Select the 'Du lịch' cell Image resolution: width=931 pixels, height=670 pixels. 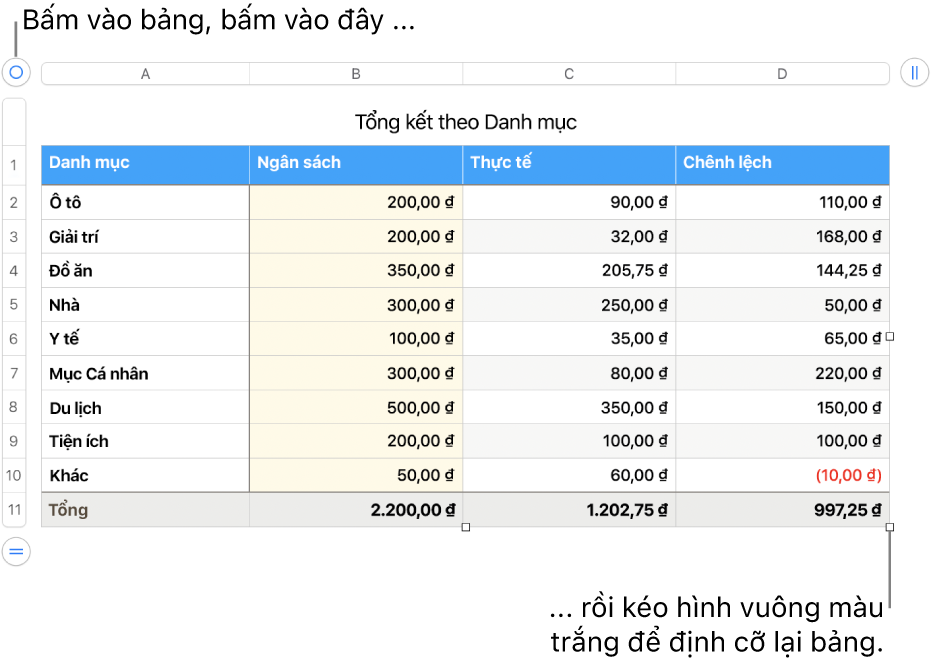tap(145, 407)
